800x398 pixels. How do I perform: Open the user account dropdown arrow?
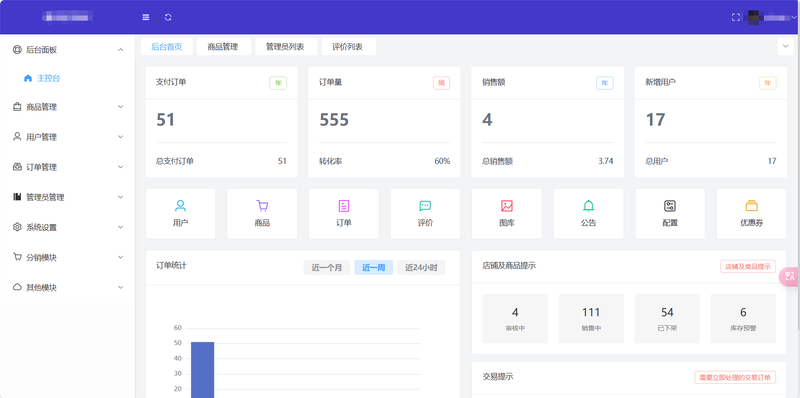coord(794,17)
